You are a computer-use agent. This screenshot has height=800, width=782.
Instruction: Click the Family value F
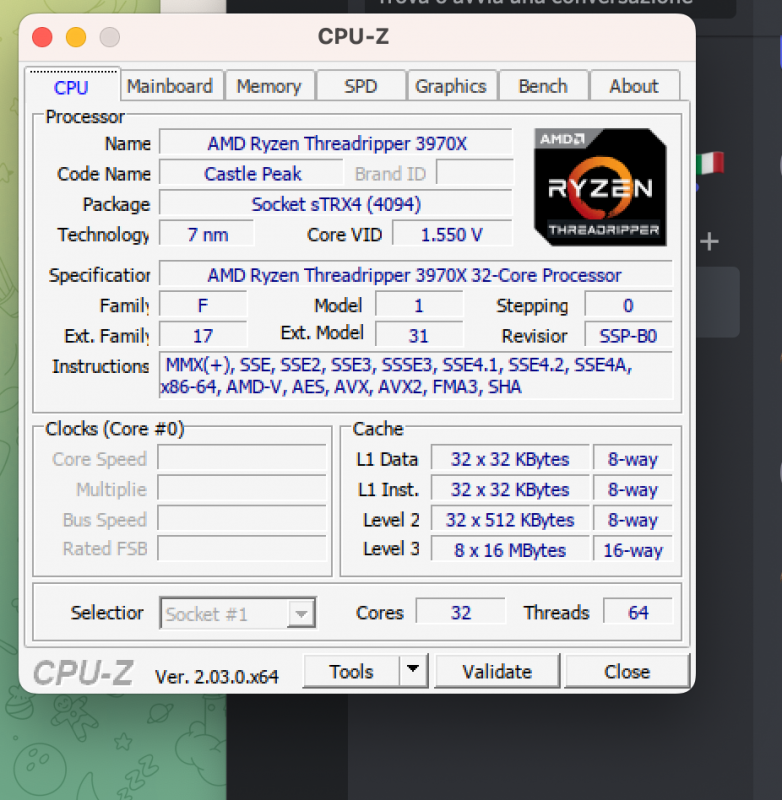(203, 306)
